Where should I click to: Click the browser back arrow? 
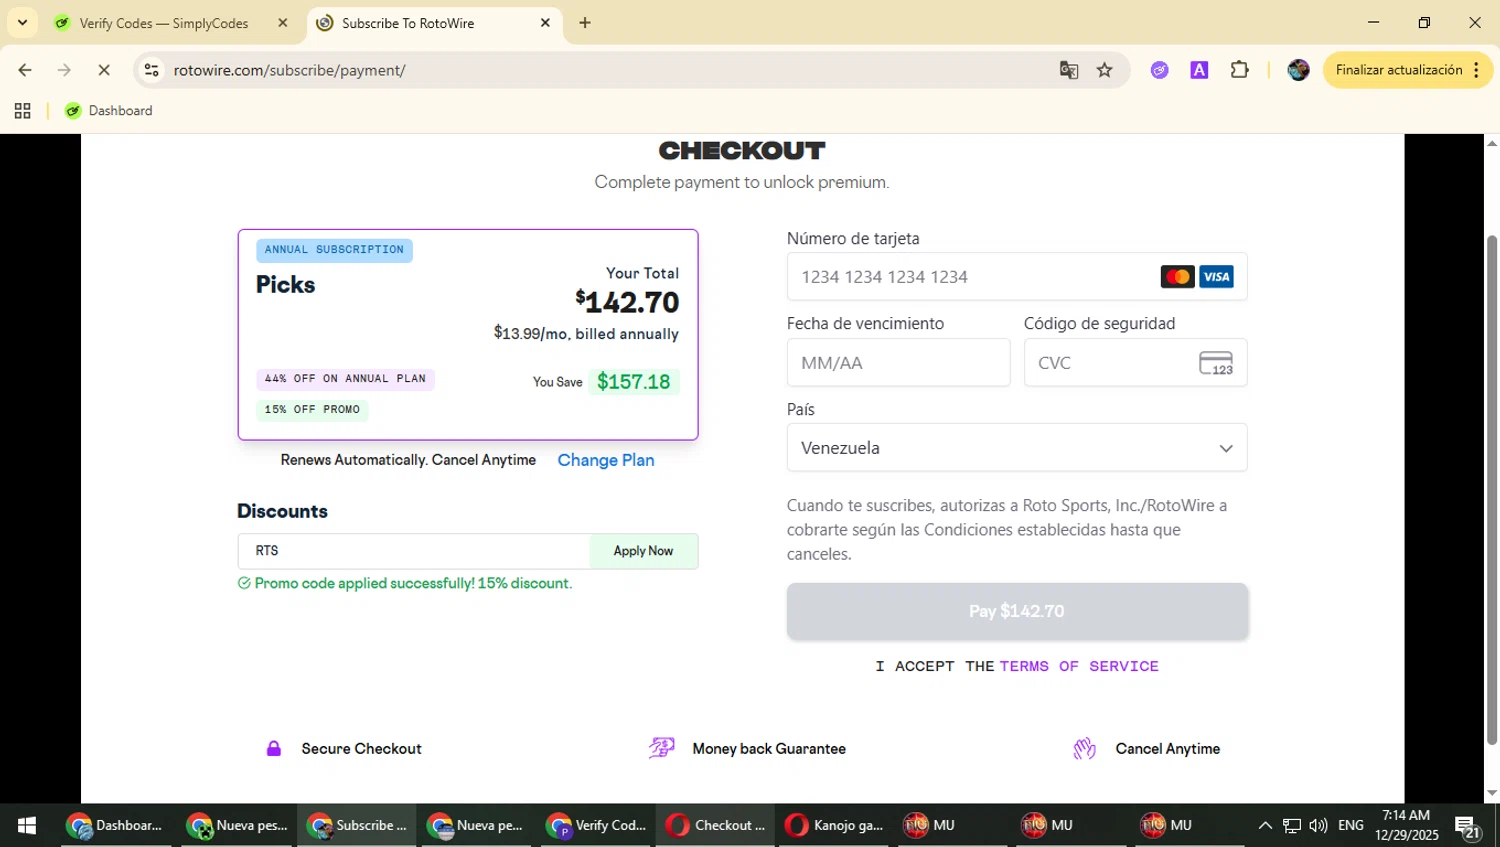(25, 70)
